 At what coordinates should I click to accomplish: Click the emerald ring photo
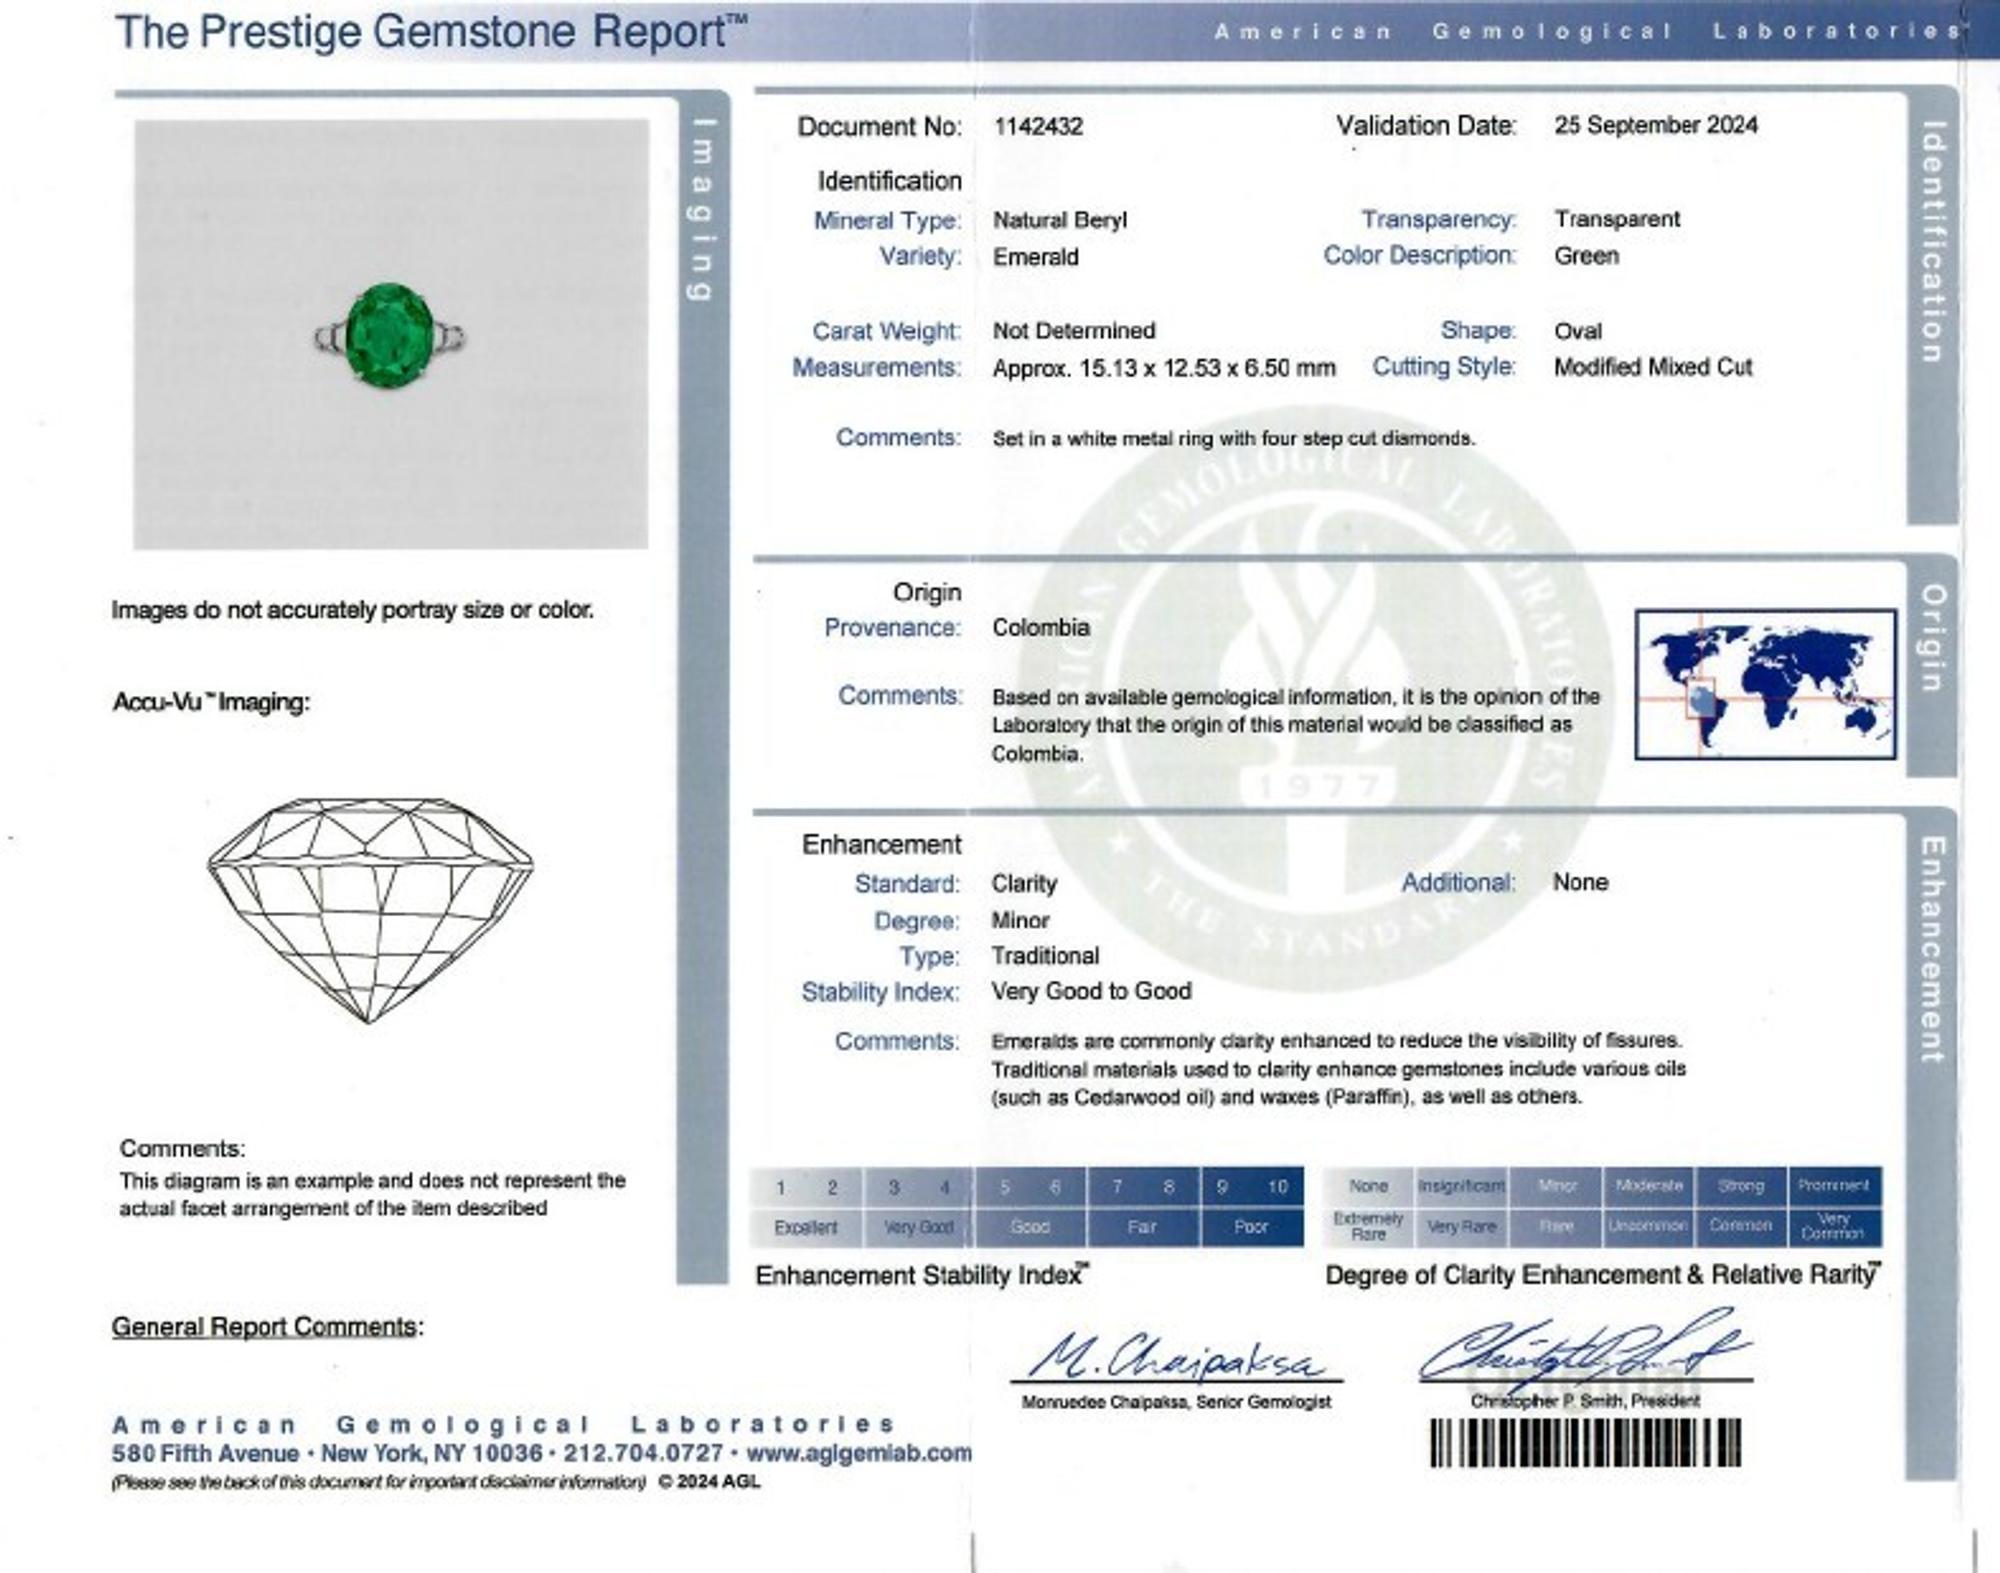(x=390, y=334)
